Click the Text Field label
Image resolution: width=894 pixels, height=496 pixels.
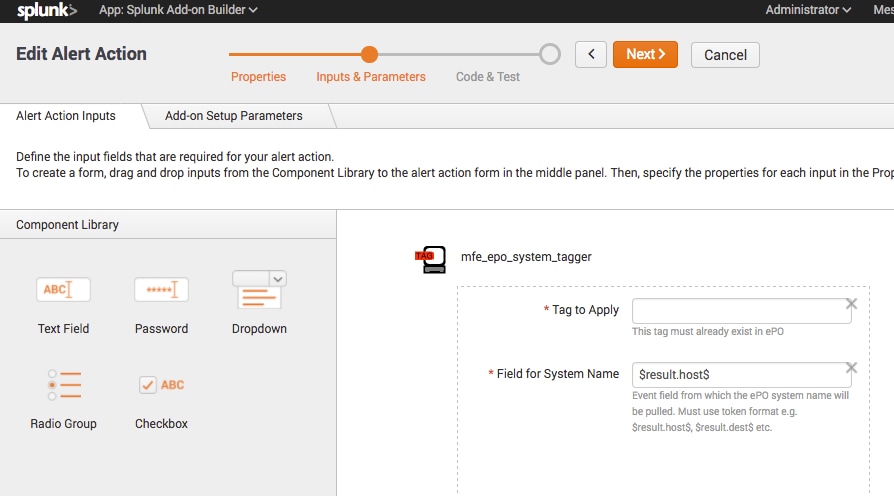[x=63, y=328]
